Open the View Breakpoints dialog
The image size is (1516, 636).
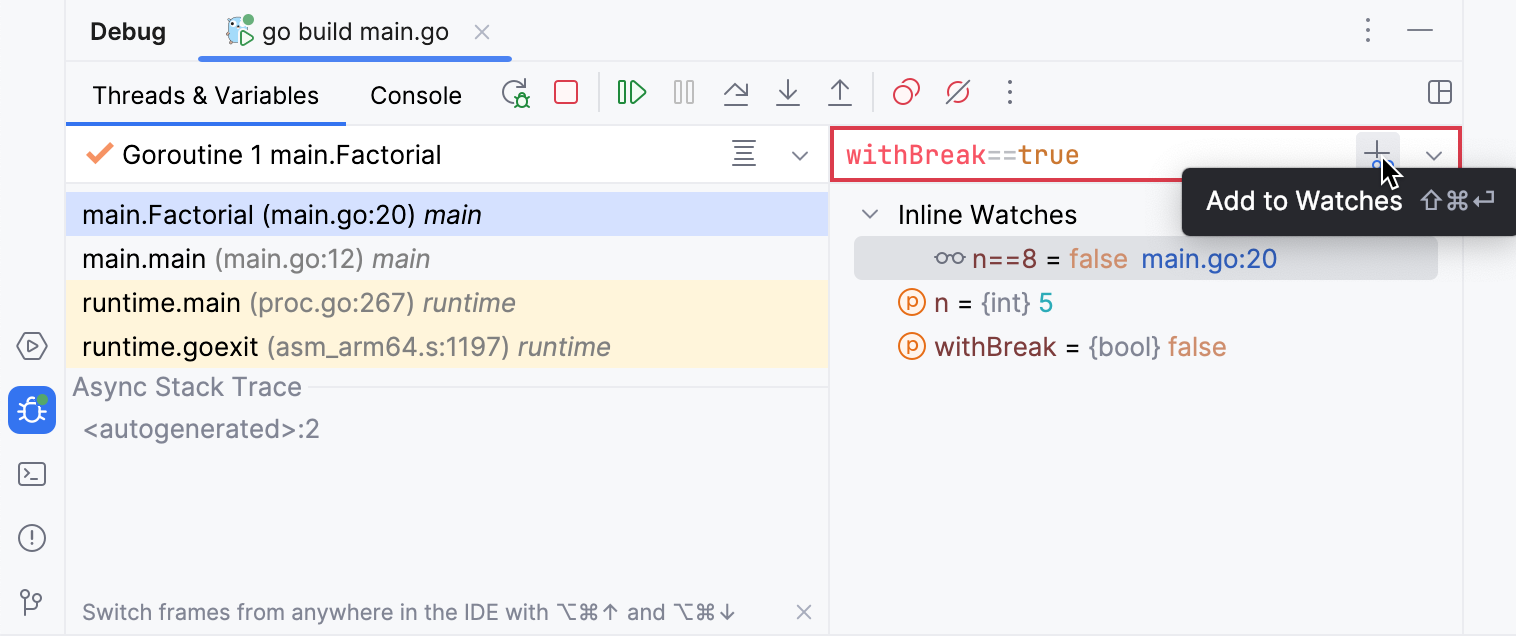coord(905,92)
